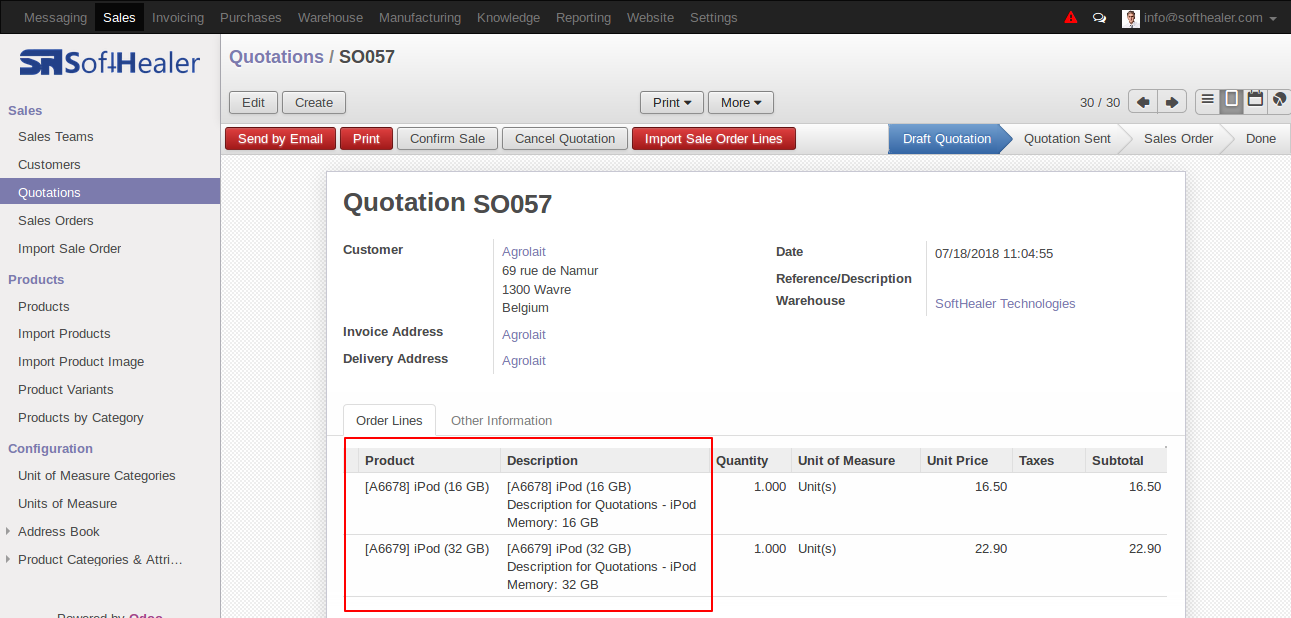
Task: Click Quotations breadcrumb link
Action: click(276, 57)
